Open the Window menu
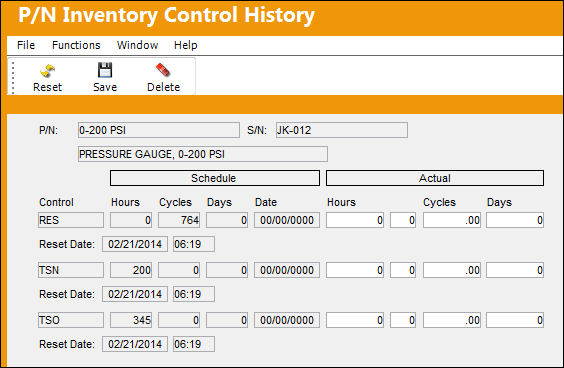The width and height of the screenshot is (564, 368). [x=137, y=45]
